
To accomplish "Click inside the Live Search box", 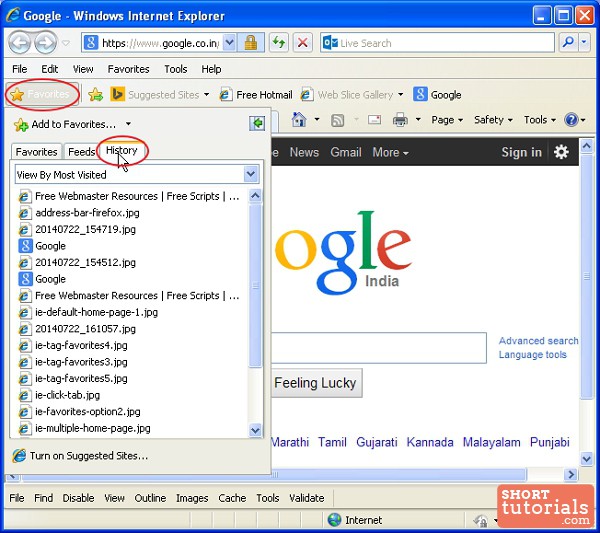I will pyautogui.click(x=445, y=43).
